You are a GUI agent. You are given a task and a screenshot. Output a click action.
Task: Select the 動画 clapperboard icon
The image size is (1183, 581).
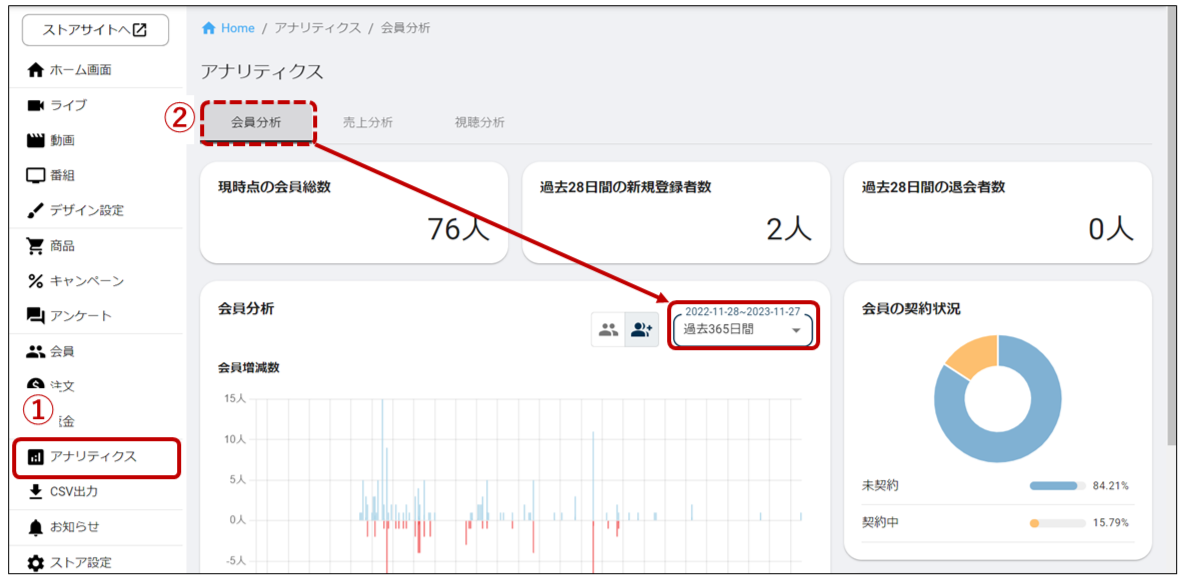point(36,141)
